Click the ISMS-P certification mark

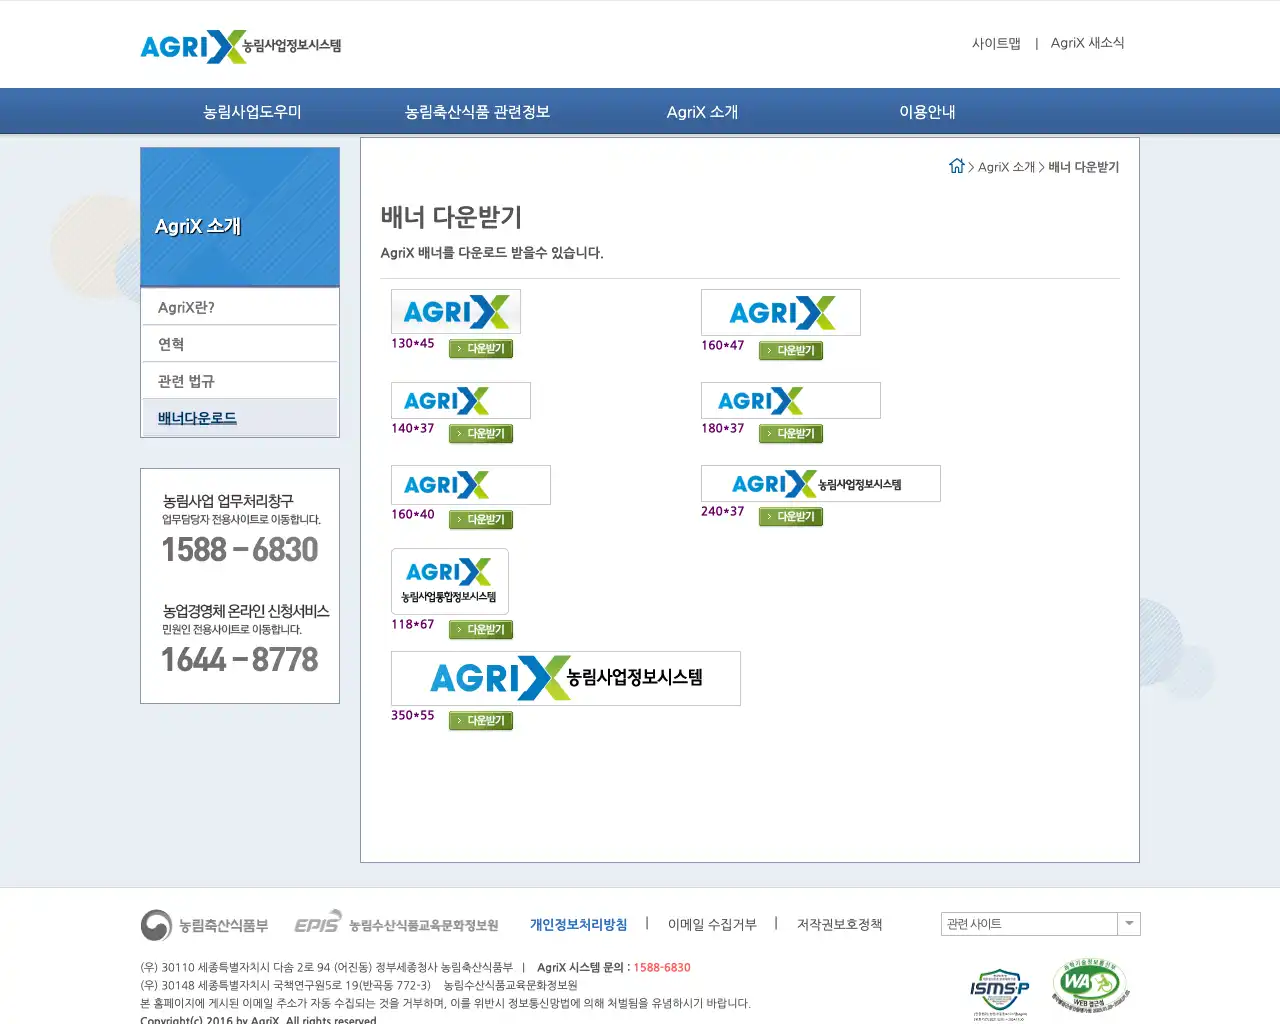(x=998, y=988)
